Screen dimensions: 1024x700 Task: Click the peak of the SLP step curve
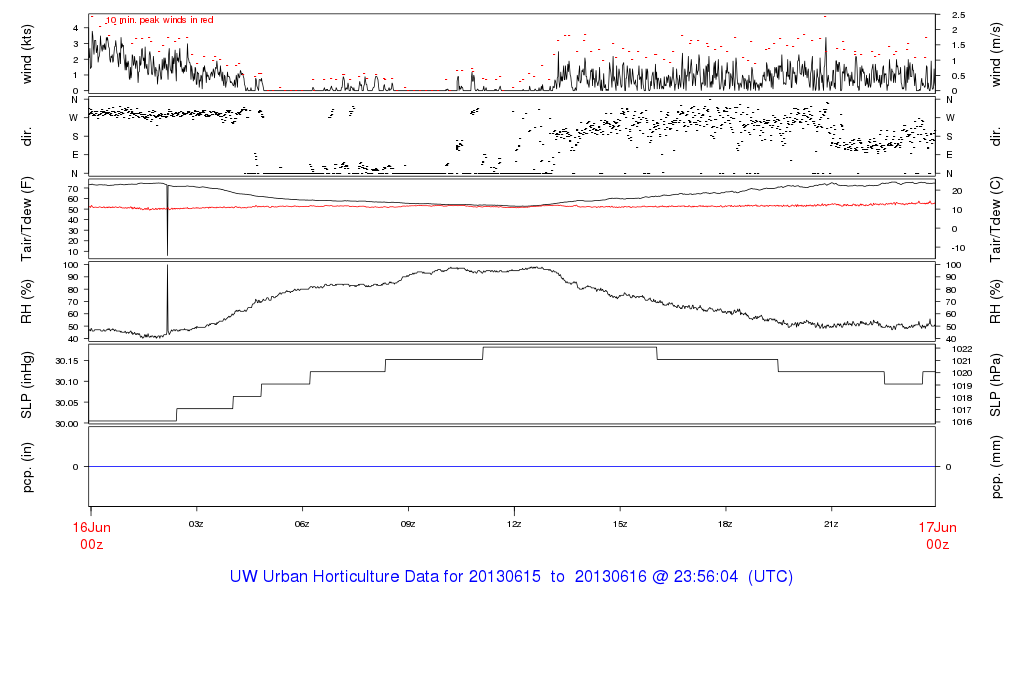[x=569, y=347]
